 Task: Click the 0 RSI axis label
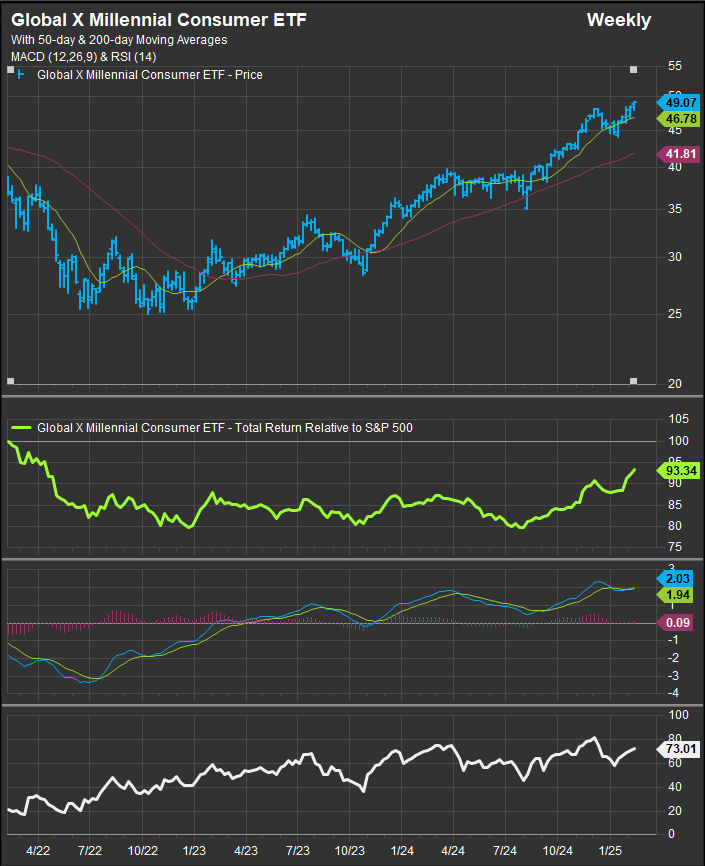tap(671, 833)
